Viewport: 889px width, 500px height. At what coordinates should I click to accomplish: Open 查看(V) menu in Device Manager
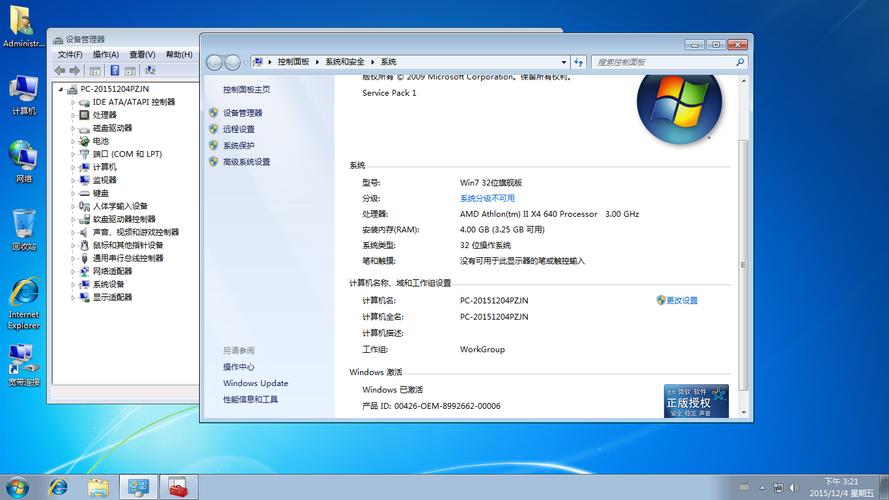[142, 54]
